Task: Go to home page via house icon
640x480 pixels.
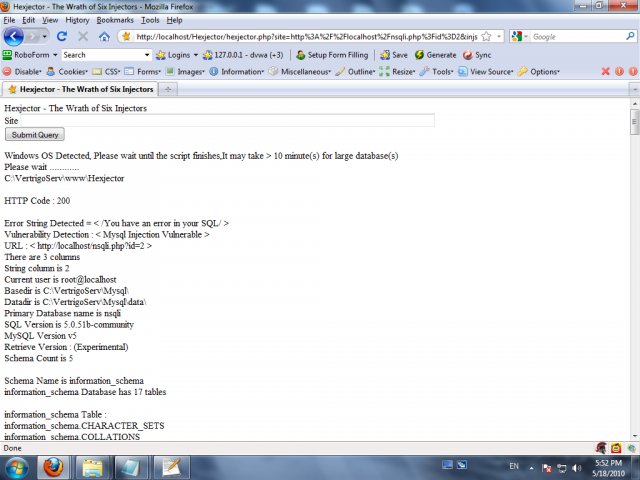Action: (x=104, y=37)
